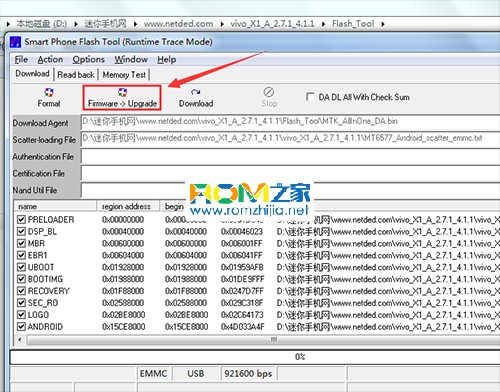Uncheck the MBR partition checkbox
The image size is (500, 392).
click(21, 243)
